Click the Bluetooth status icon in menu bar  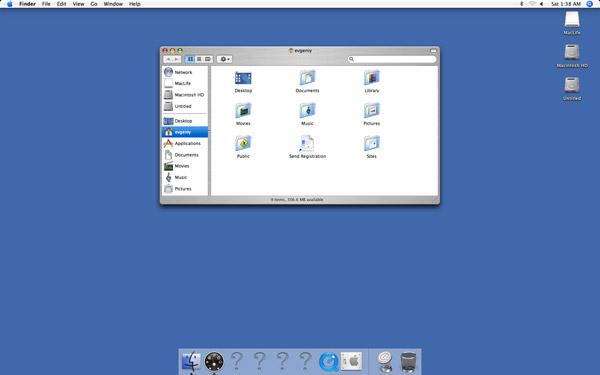tap(522, 4)
